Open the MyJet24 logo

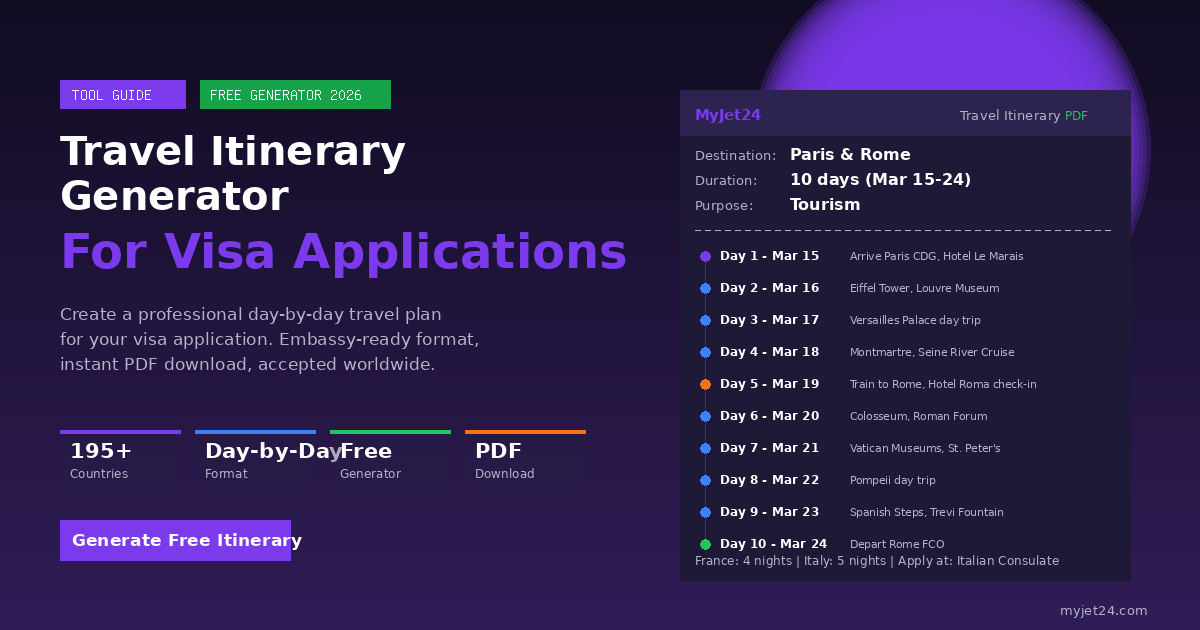click(728, 114)
